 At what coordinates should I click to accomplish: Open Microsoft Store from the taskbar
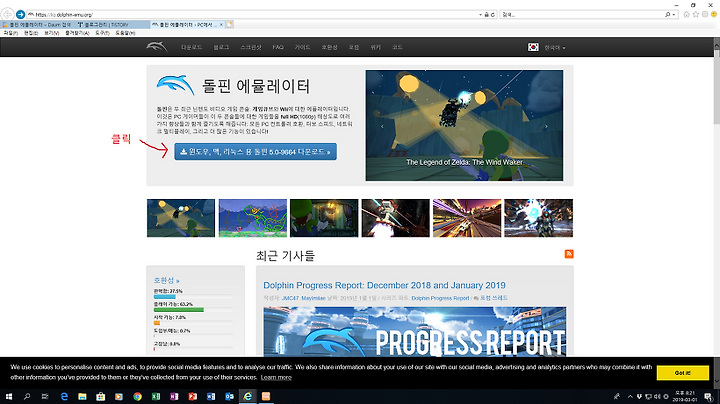pyautogui.click(x=101, y=396)
